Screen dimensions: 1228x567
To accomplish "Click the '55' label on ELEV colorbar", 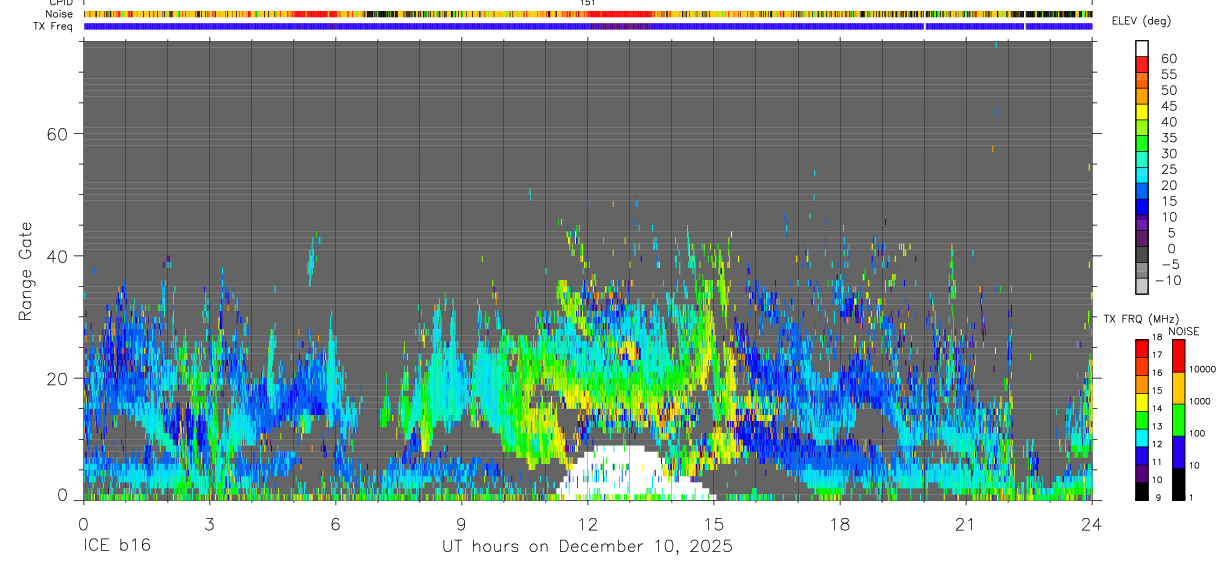I will click(x=1168, y=75).
